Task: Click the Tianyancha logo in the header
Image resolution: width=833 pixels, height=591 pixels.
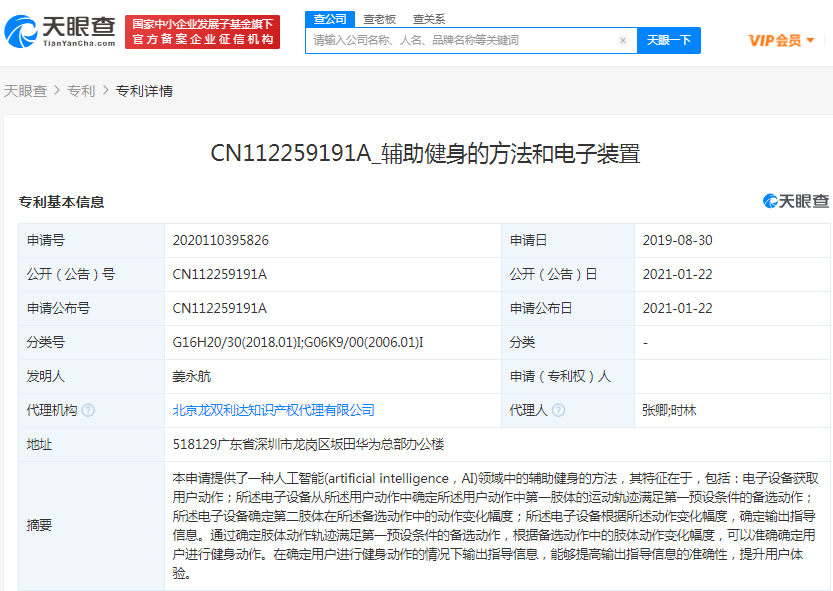Action: (x=60, y=32)
